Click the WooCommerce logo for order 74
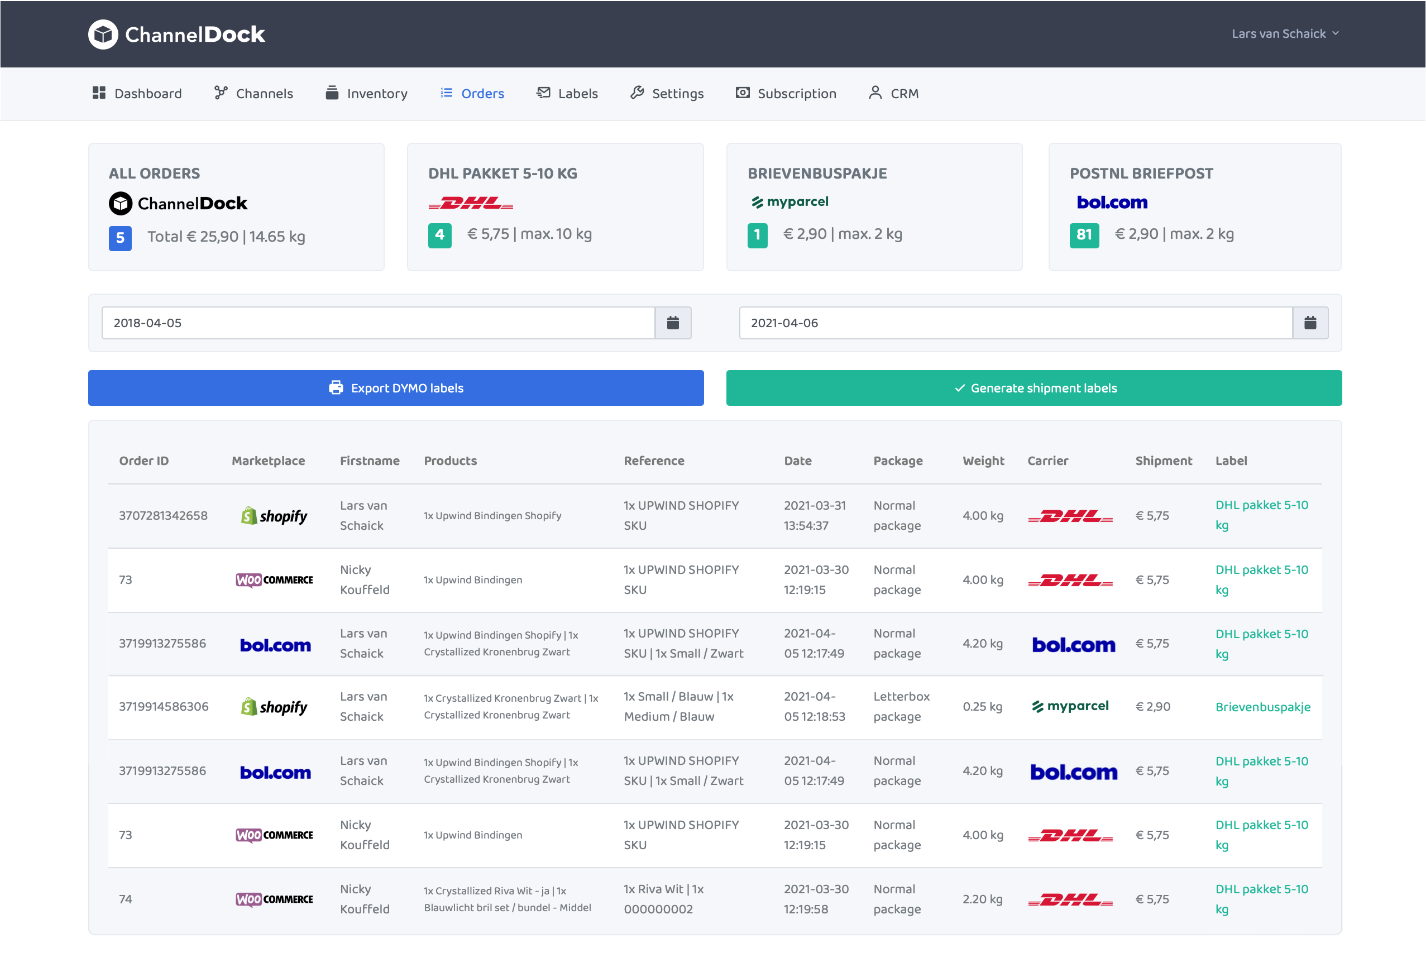1426x972 pixels. tap(274, 899)
